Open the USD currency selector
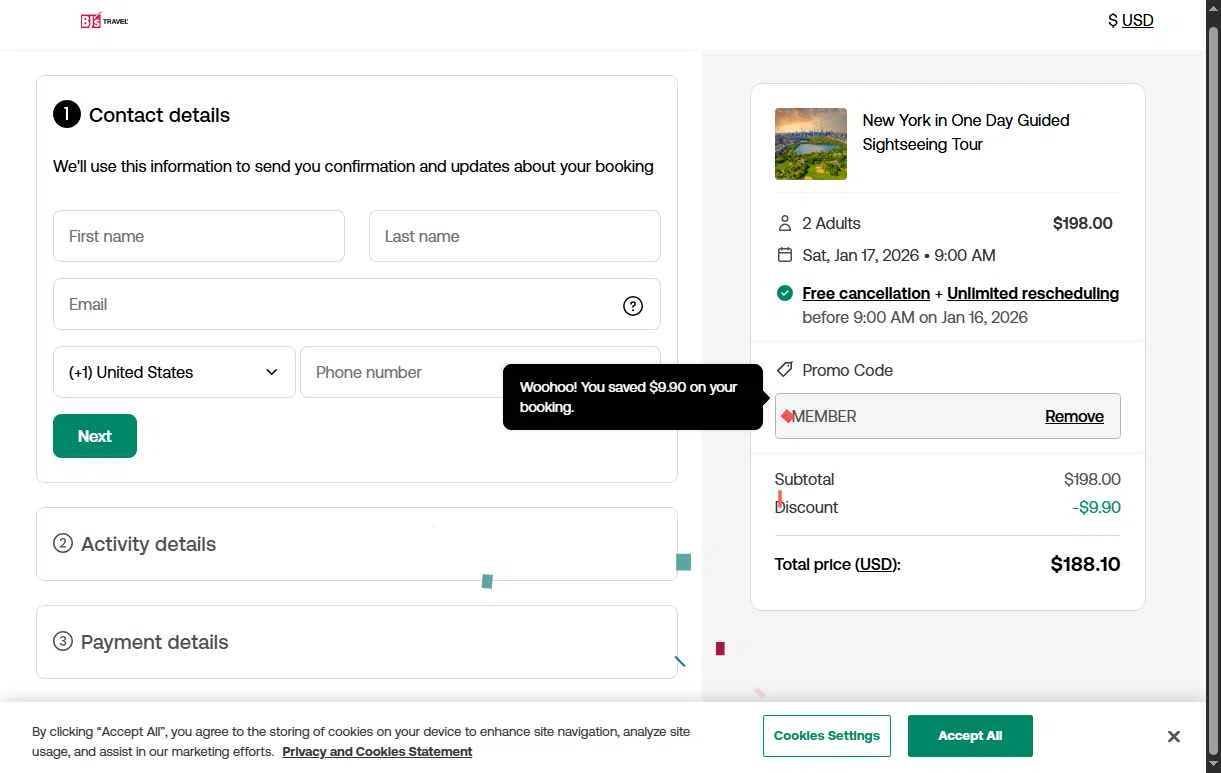The width and height of the screenshot is (1221, 773). (1130, 20)
